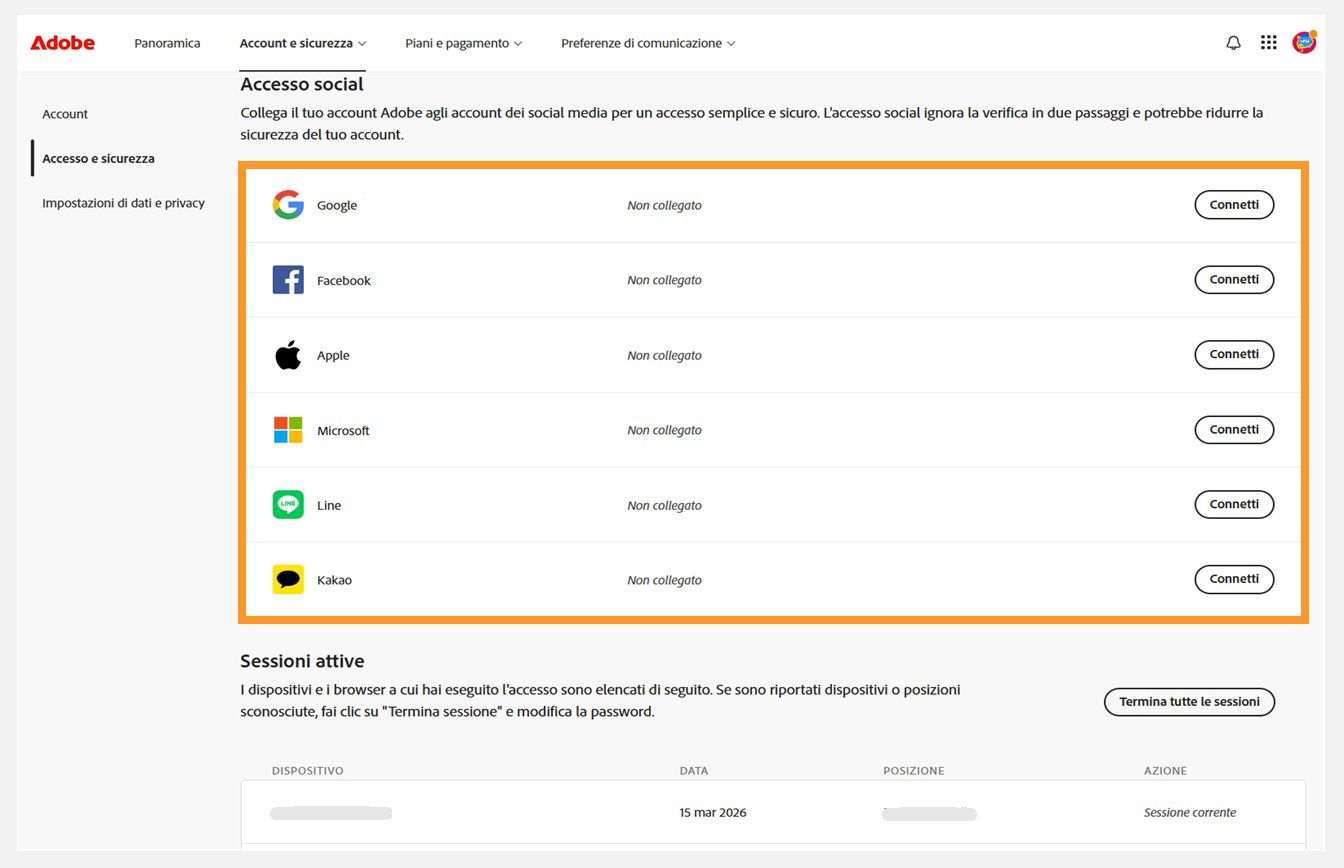1344x868 pixels.
Task: Expand Preferenze di comunicazione menu
Action: tap(648, 43)
